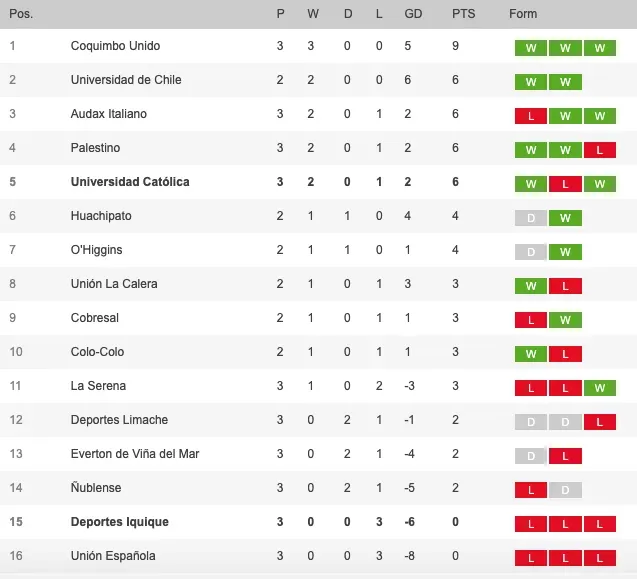Sort the table by GD column header
637x579 pixels.
coord(413,14)
